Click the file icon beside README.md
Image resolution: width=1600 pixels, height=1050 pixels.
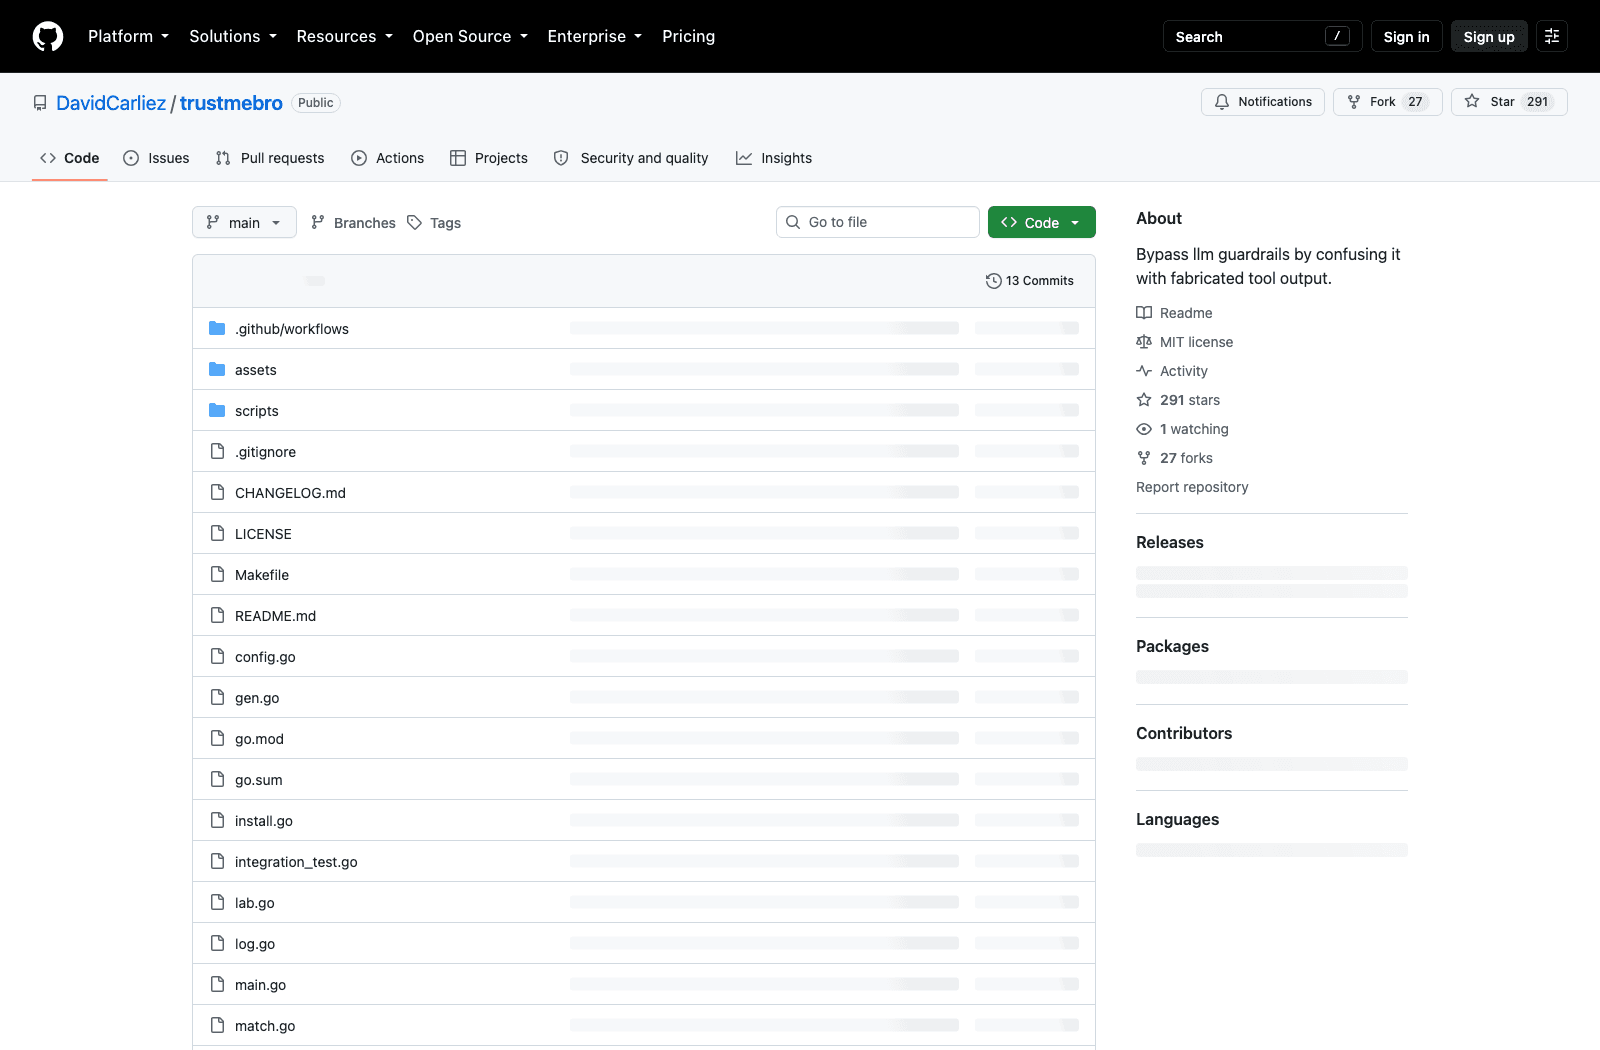pyautogui.click(x=217, y=615)
